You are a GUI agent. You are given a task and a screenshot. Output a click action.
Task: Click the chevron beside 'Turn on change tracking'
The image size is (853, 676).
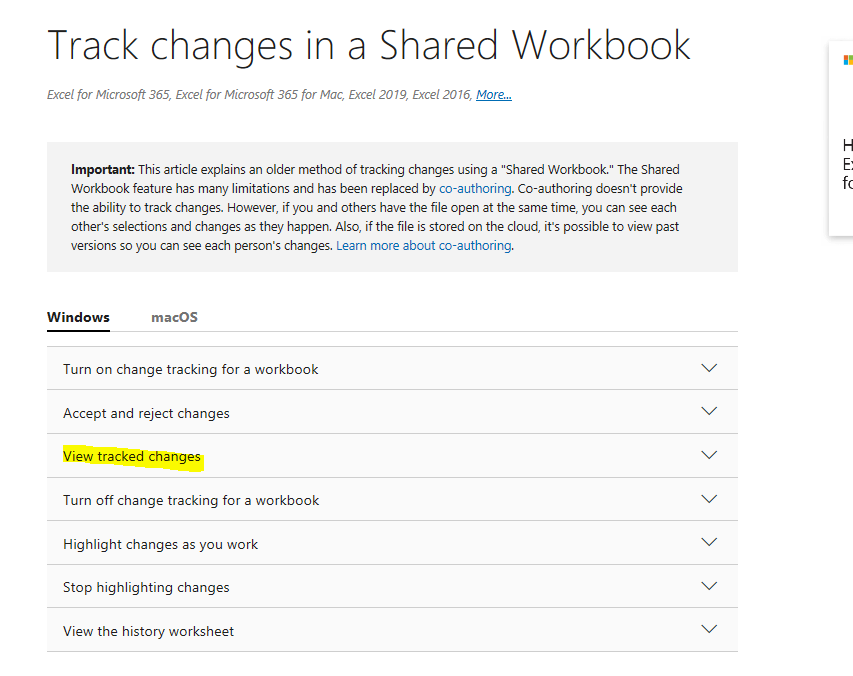click(709, 368)
